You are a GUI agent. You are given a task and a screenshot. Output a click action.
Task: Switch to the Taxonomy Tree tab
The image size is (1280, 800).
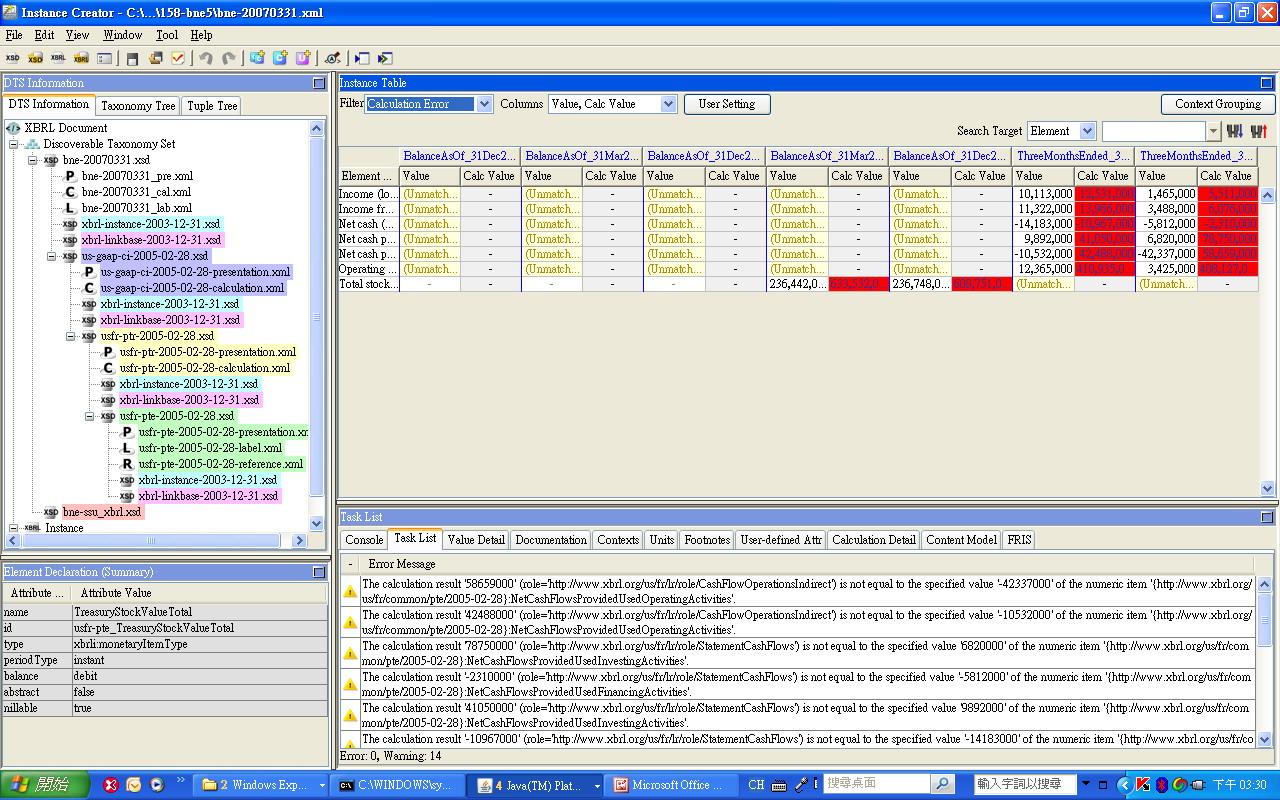[138, 105]
